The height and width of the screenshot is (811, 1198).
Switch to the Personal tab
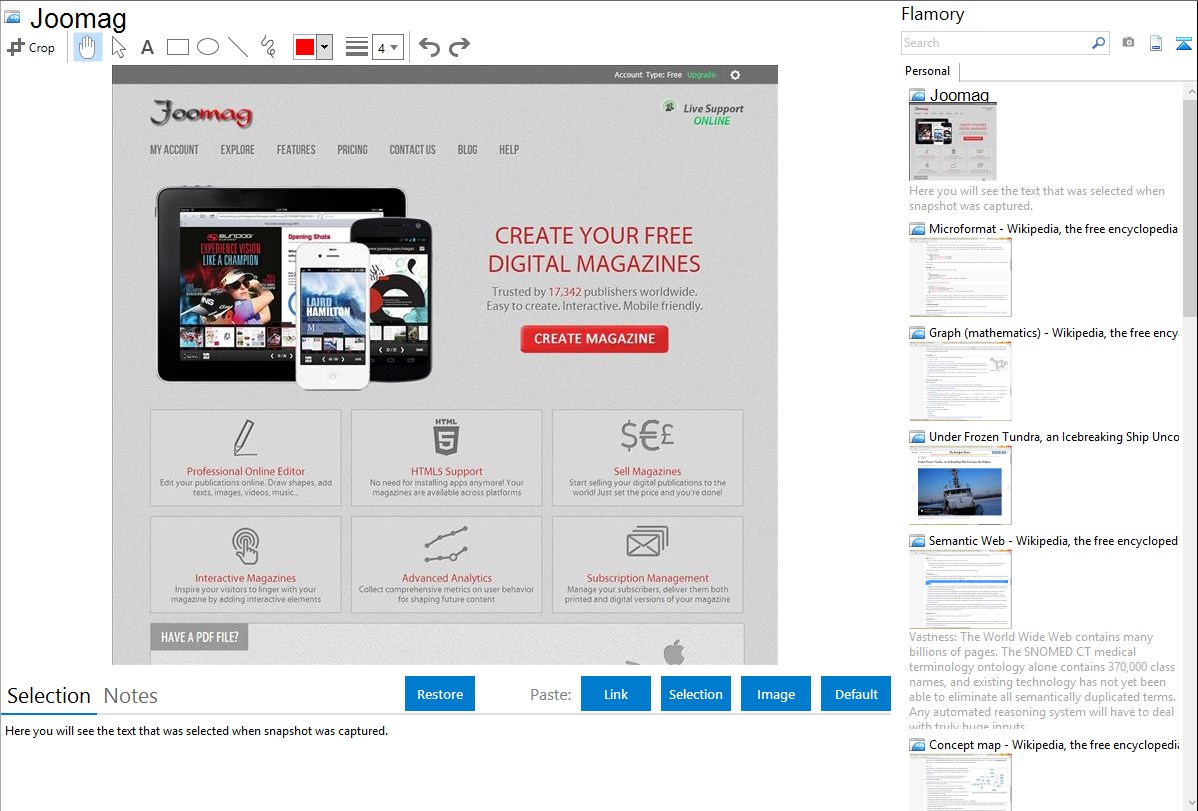(928, 71)
